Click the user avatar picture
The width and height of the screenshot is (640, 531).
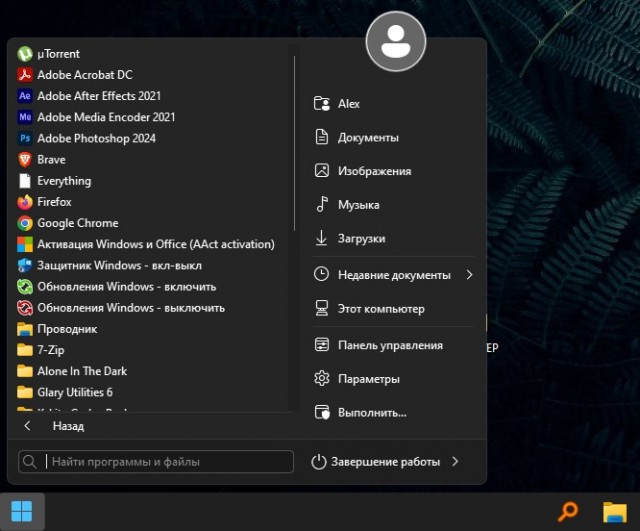(x=396, y=41)
